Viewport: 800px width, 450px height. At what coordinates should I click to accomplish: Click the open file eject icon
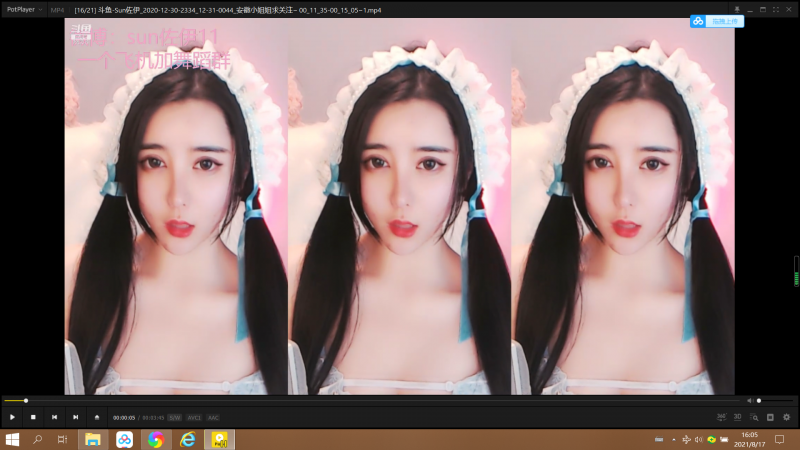tap(97, 417)
